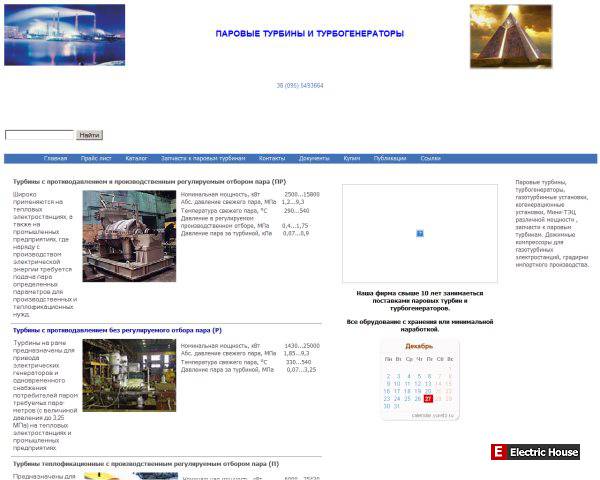
Task: Click the search text field
Action: [x=39, y=134]
